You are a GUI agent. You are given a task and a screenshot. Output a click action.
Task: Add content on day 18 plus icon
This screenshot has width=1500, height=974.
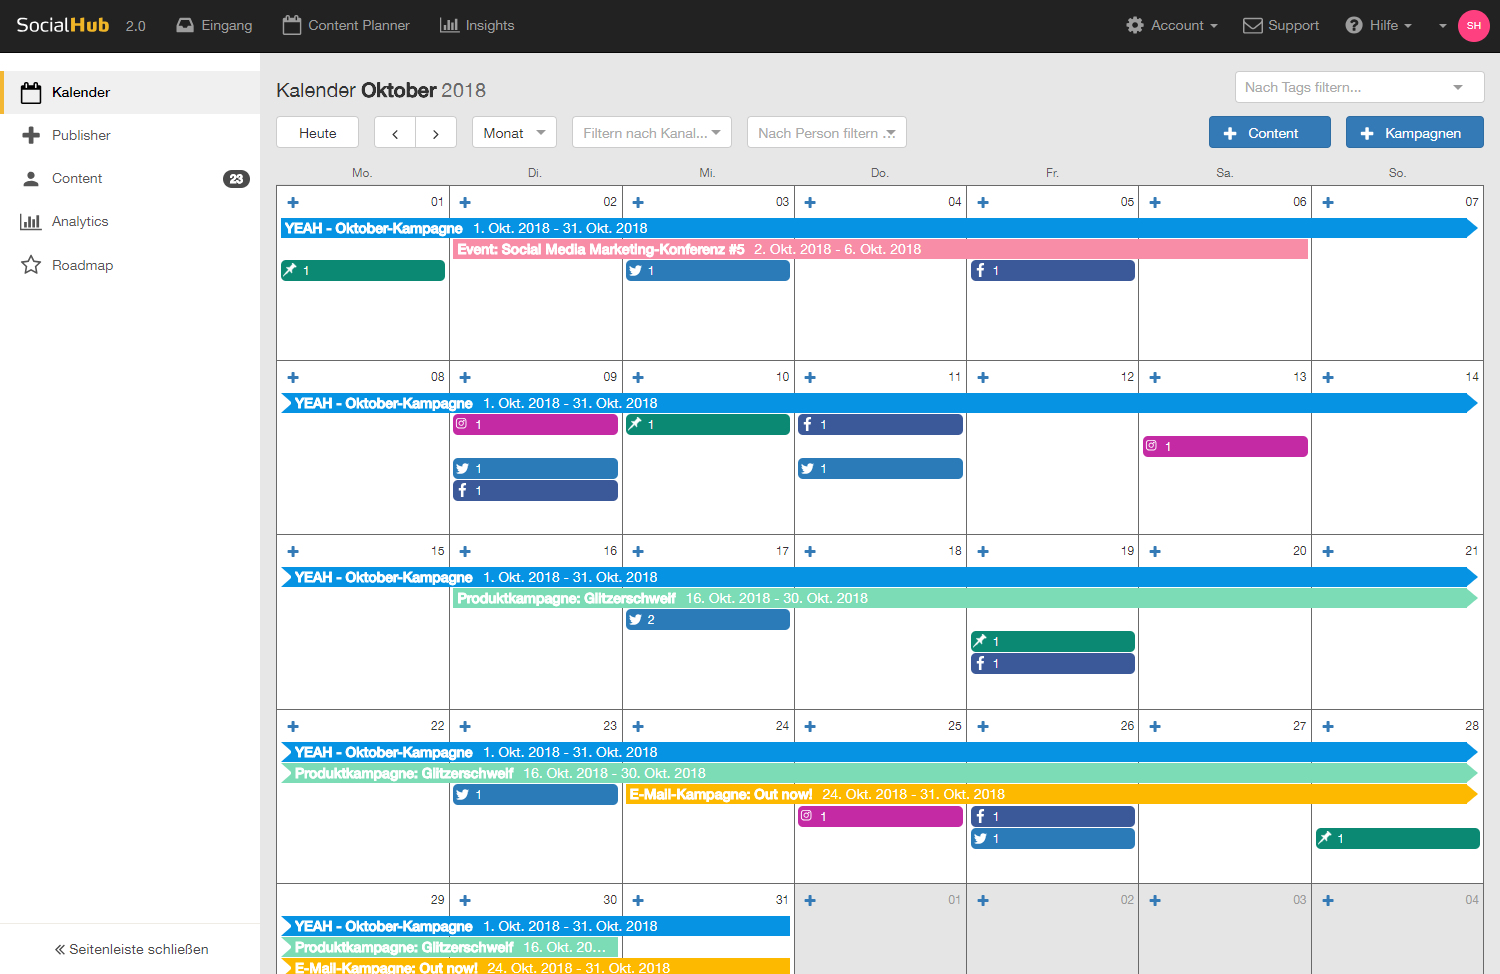(810, 551)
